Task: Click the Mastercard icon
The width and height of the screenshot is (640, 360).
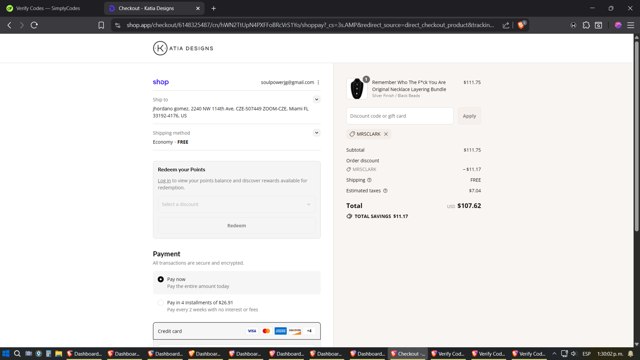Action: pyautogui.click(x=266, y=331)
